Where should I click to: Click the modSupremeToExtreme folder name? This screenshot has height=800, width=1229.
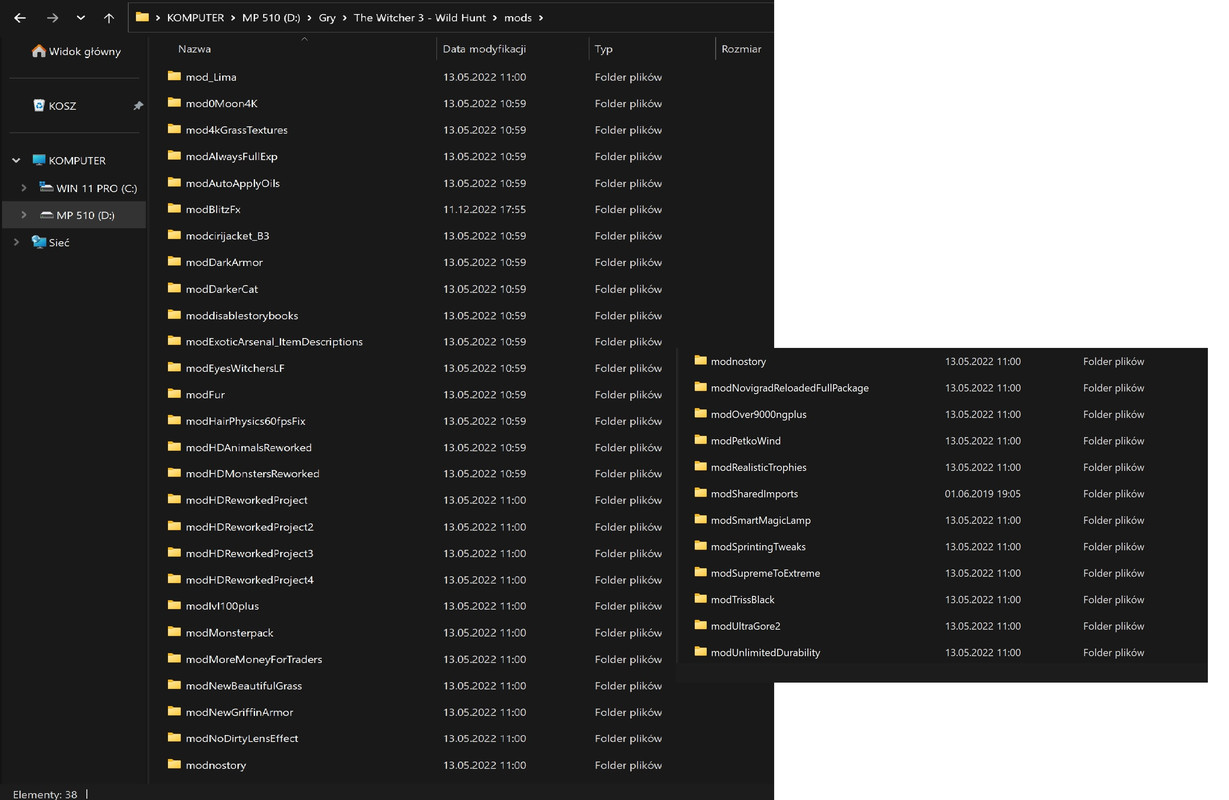[765, 573]
